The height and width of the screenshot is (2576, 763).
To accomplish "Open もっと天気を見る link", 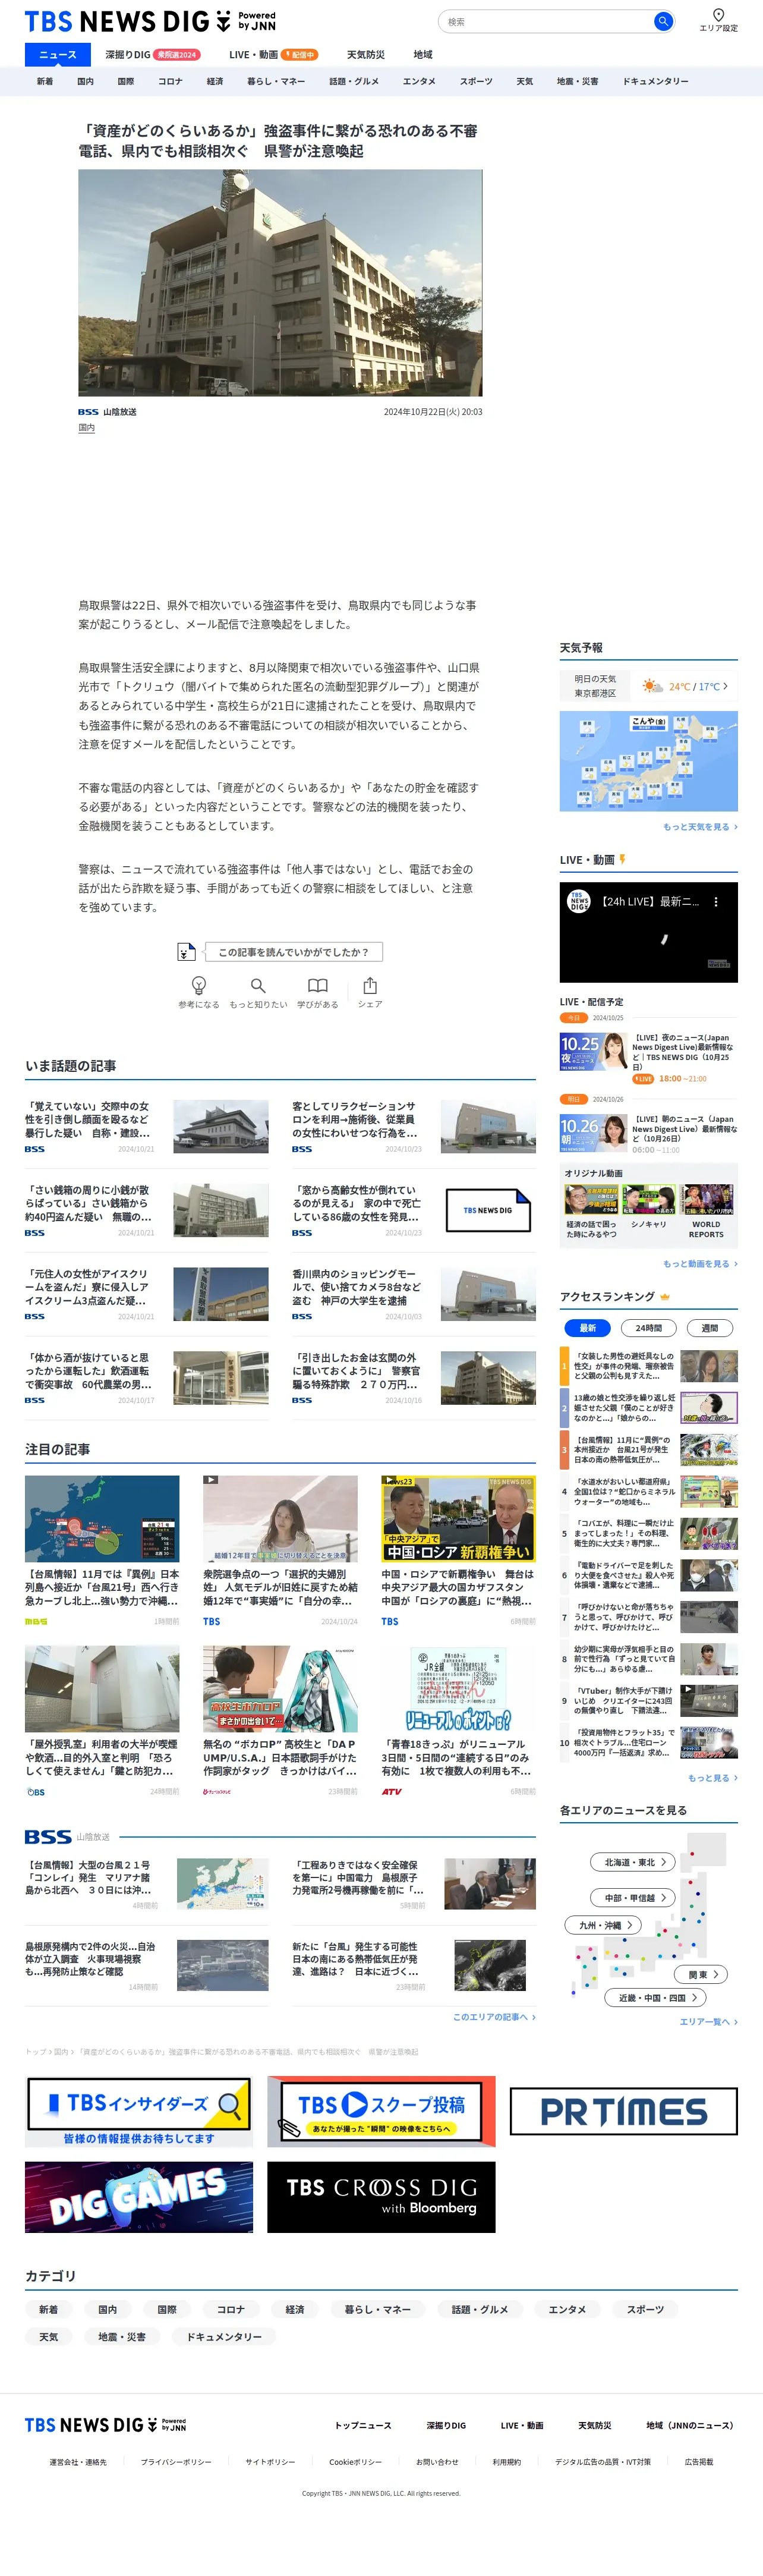I will point(700,827).
